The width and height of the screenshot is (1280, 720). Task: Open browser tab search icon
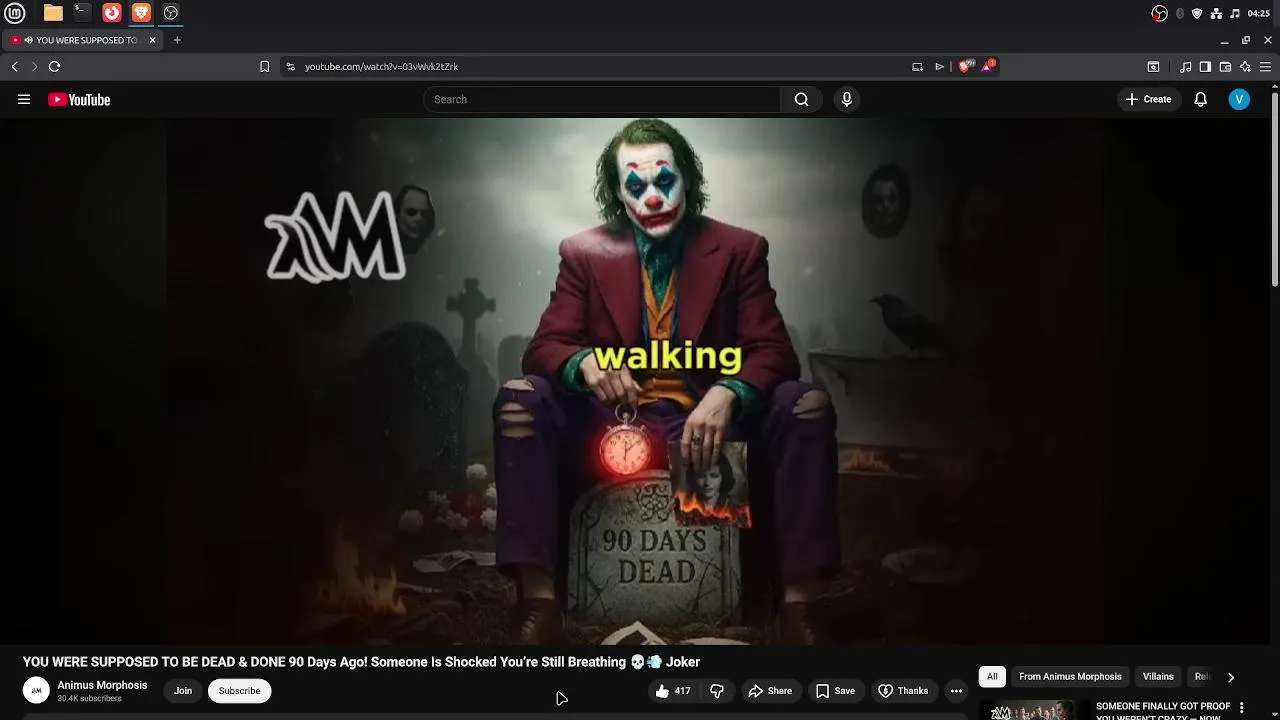[x=1153, y=66]
